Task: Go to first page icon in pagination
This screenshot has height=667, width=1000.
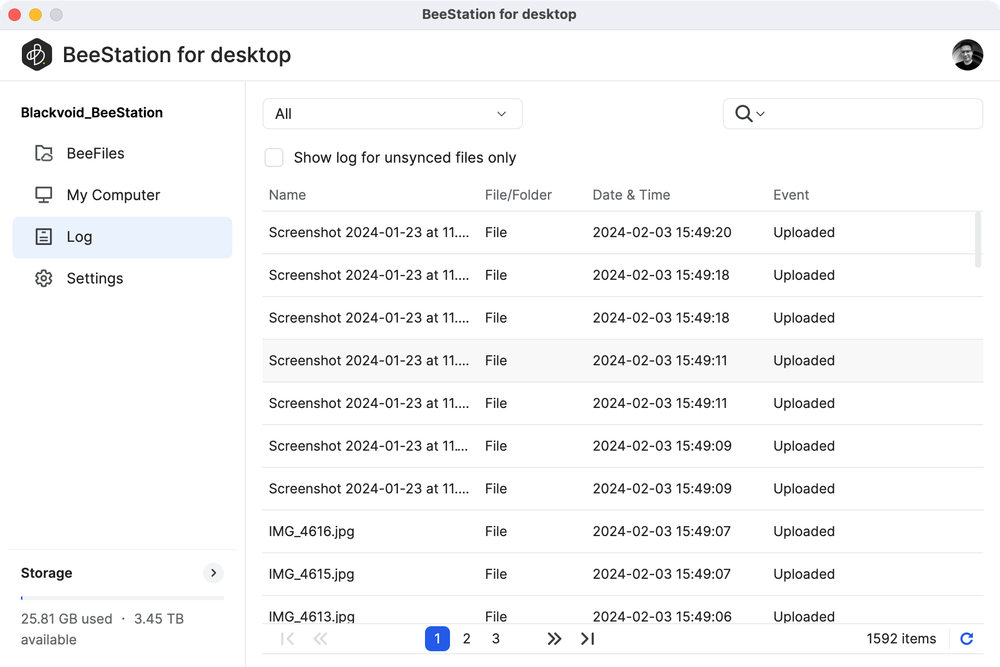Action: click(288, 638)
